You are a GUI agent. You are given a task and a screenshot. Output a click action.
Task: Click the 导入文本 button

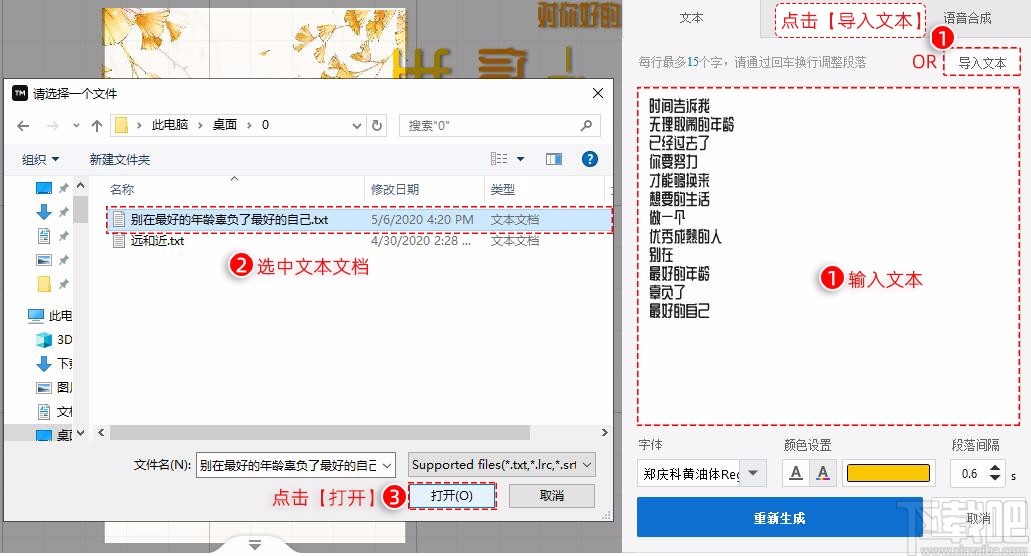pos(982,63)
